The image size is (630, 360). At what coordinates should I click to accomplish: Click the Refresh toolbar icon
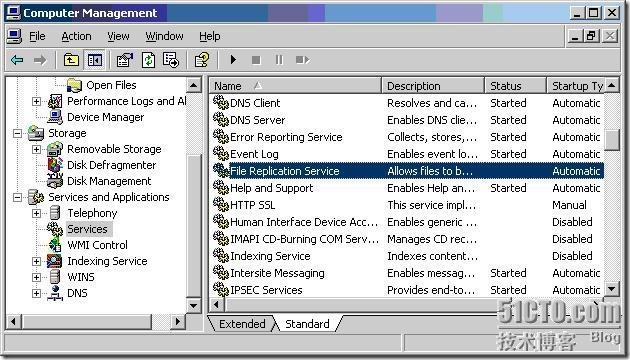[148, 60]
